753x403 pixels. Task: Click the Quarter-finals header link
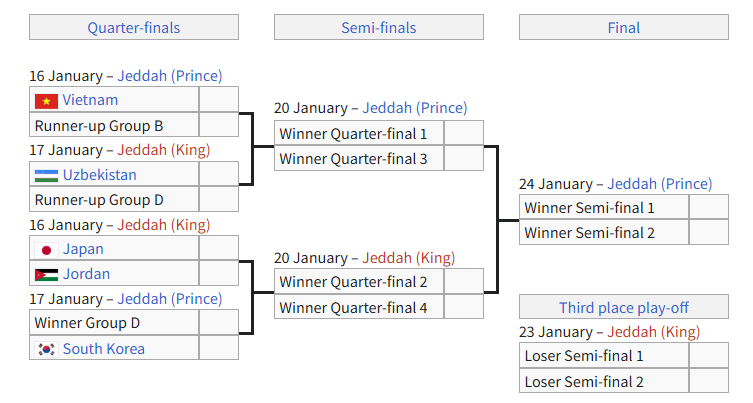click(x=134, y=28)
